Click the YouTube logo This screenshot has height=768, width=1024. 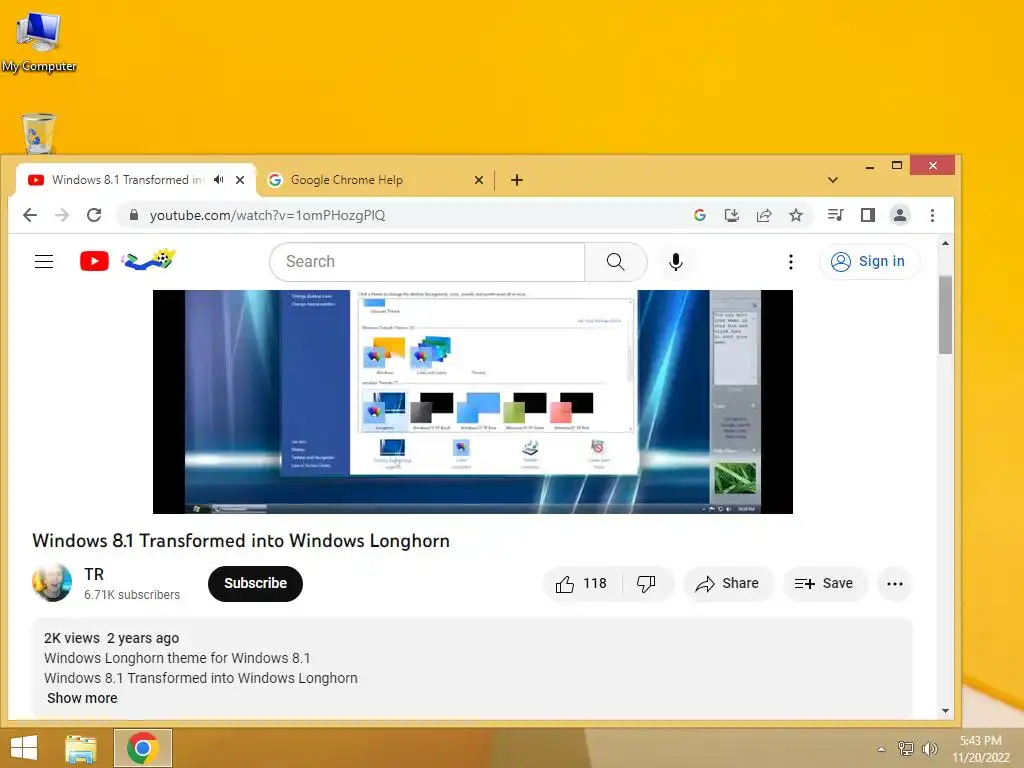[x=94, y=261]
